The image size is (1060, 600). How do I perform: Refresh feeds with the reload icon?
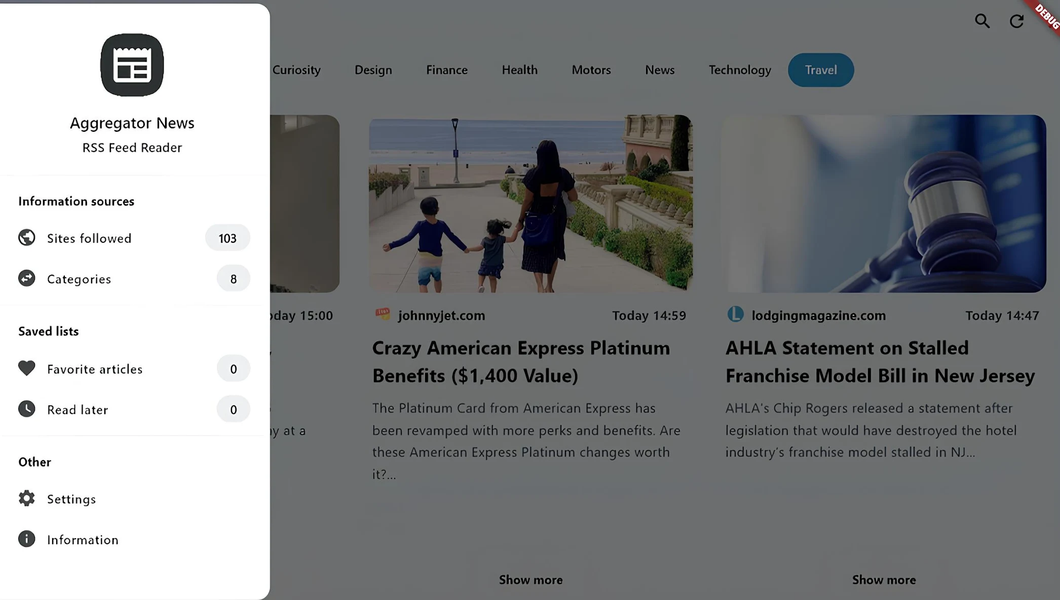[x=1017, y=22]
